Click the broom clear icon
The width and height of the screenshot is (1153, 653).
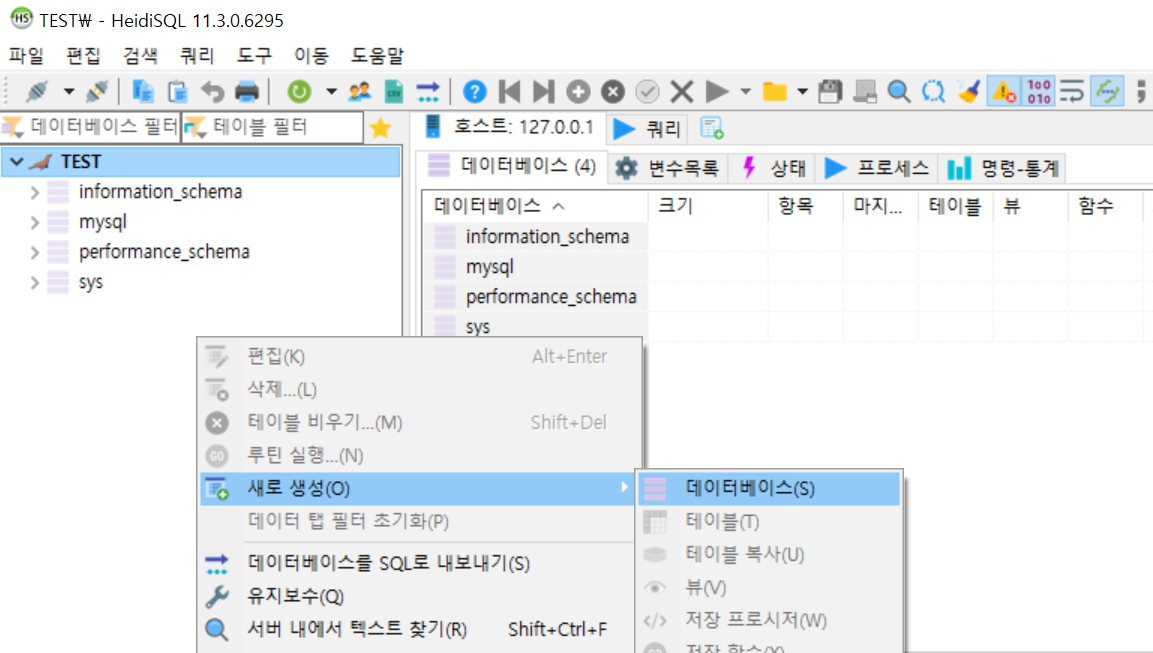(x=968, y=92)
